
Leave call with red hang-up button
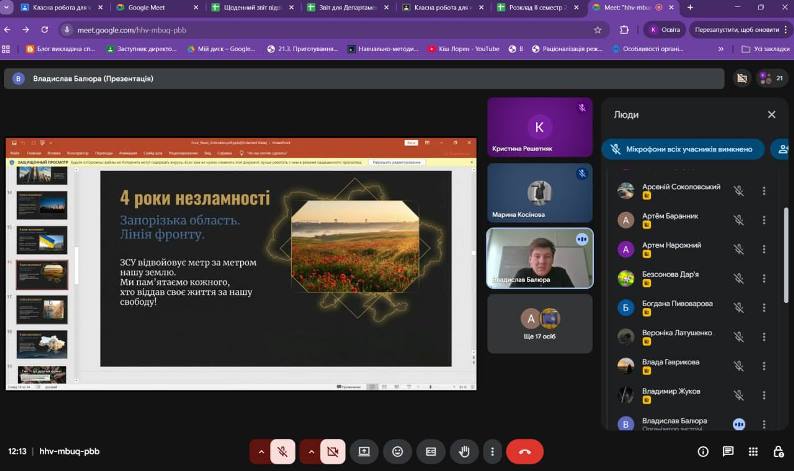point(525,451)
